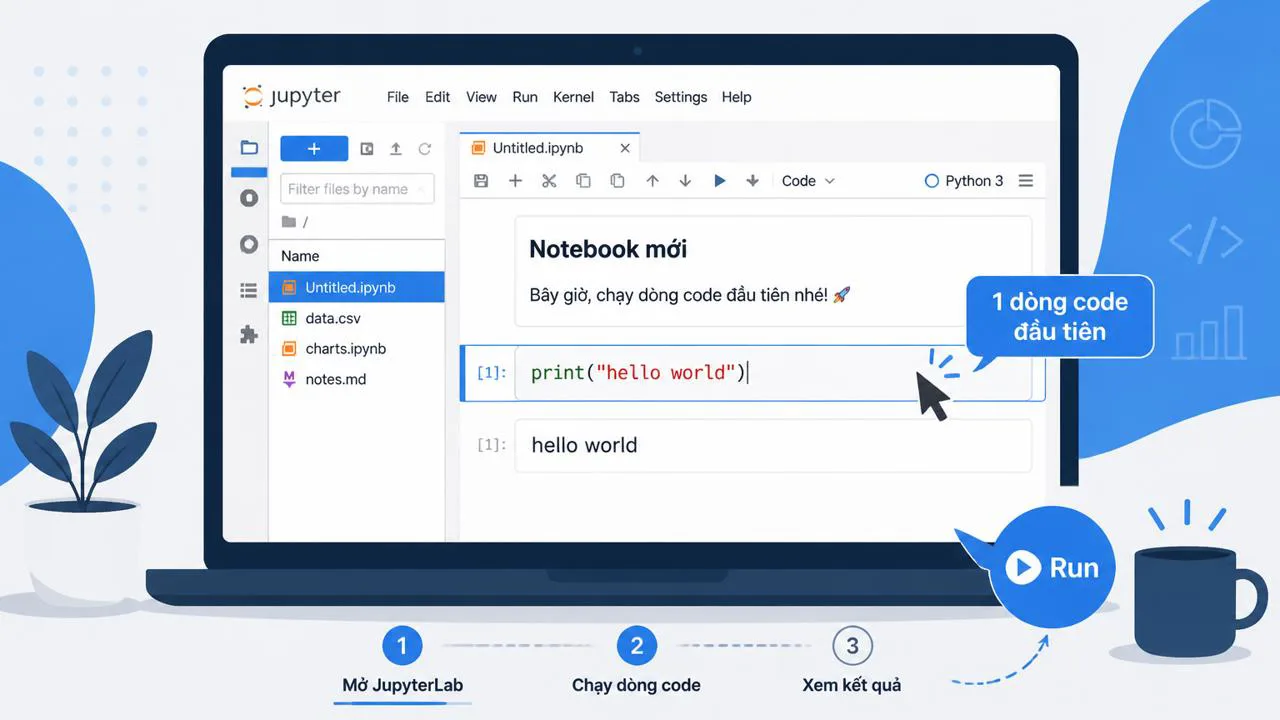Sort files by the Name column header
The width and height of the screenshot is (1280, 720).
pyautogui.click(x=300, y=256)
